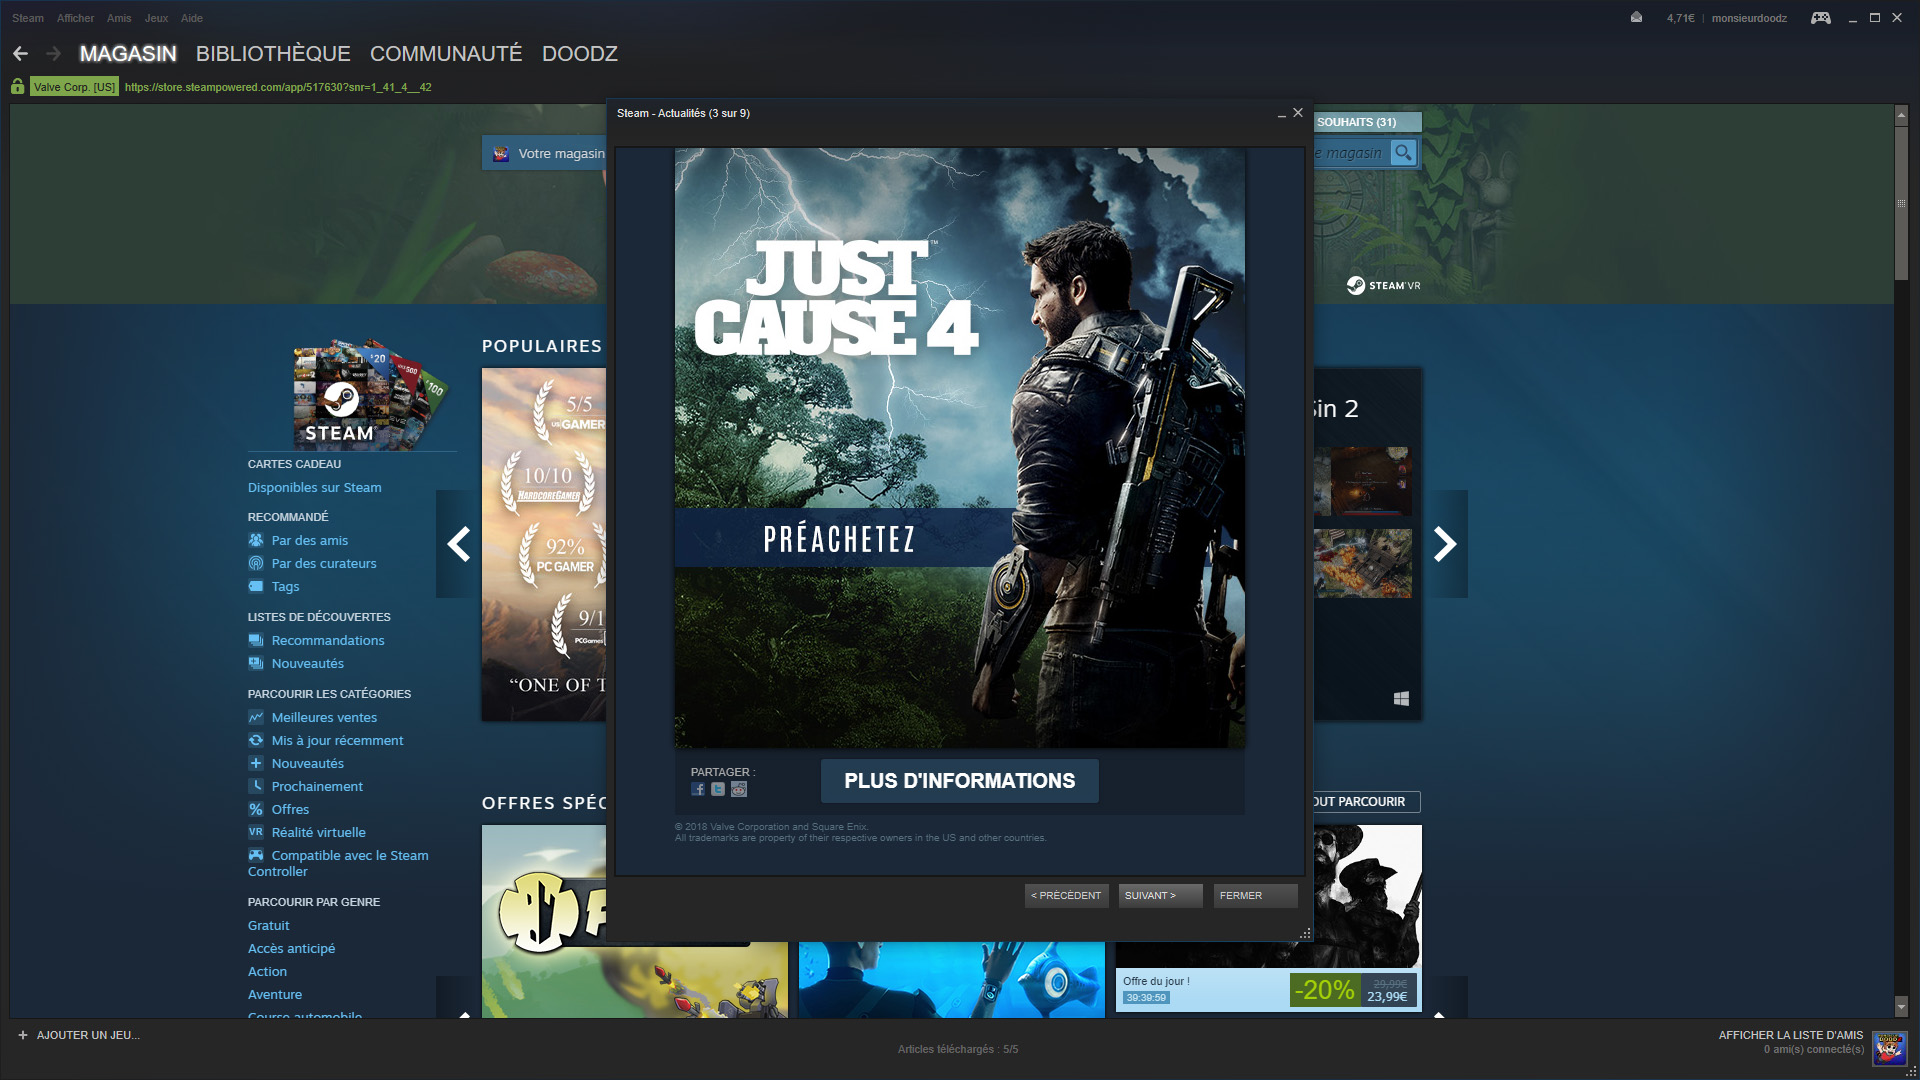Image resolution: width=1920 pixels, height=1080 pixels.
Task: Click the Offres percent icon
Action: coord(256,809)
